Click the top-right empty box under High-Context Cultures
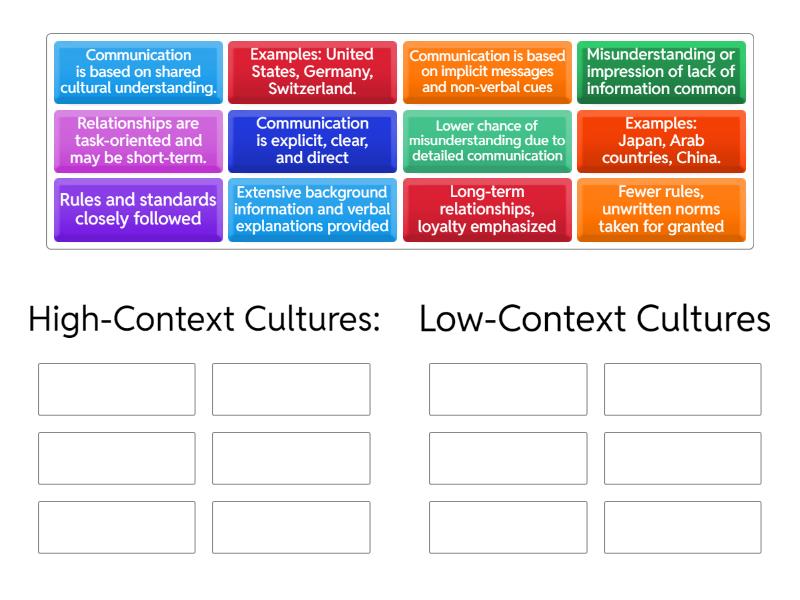The height and width of the screenshot is (600, 800). [x=291, y=389]
